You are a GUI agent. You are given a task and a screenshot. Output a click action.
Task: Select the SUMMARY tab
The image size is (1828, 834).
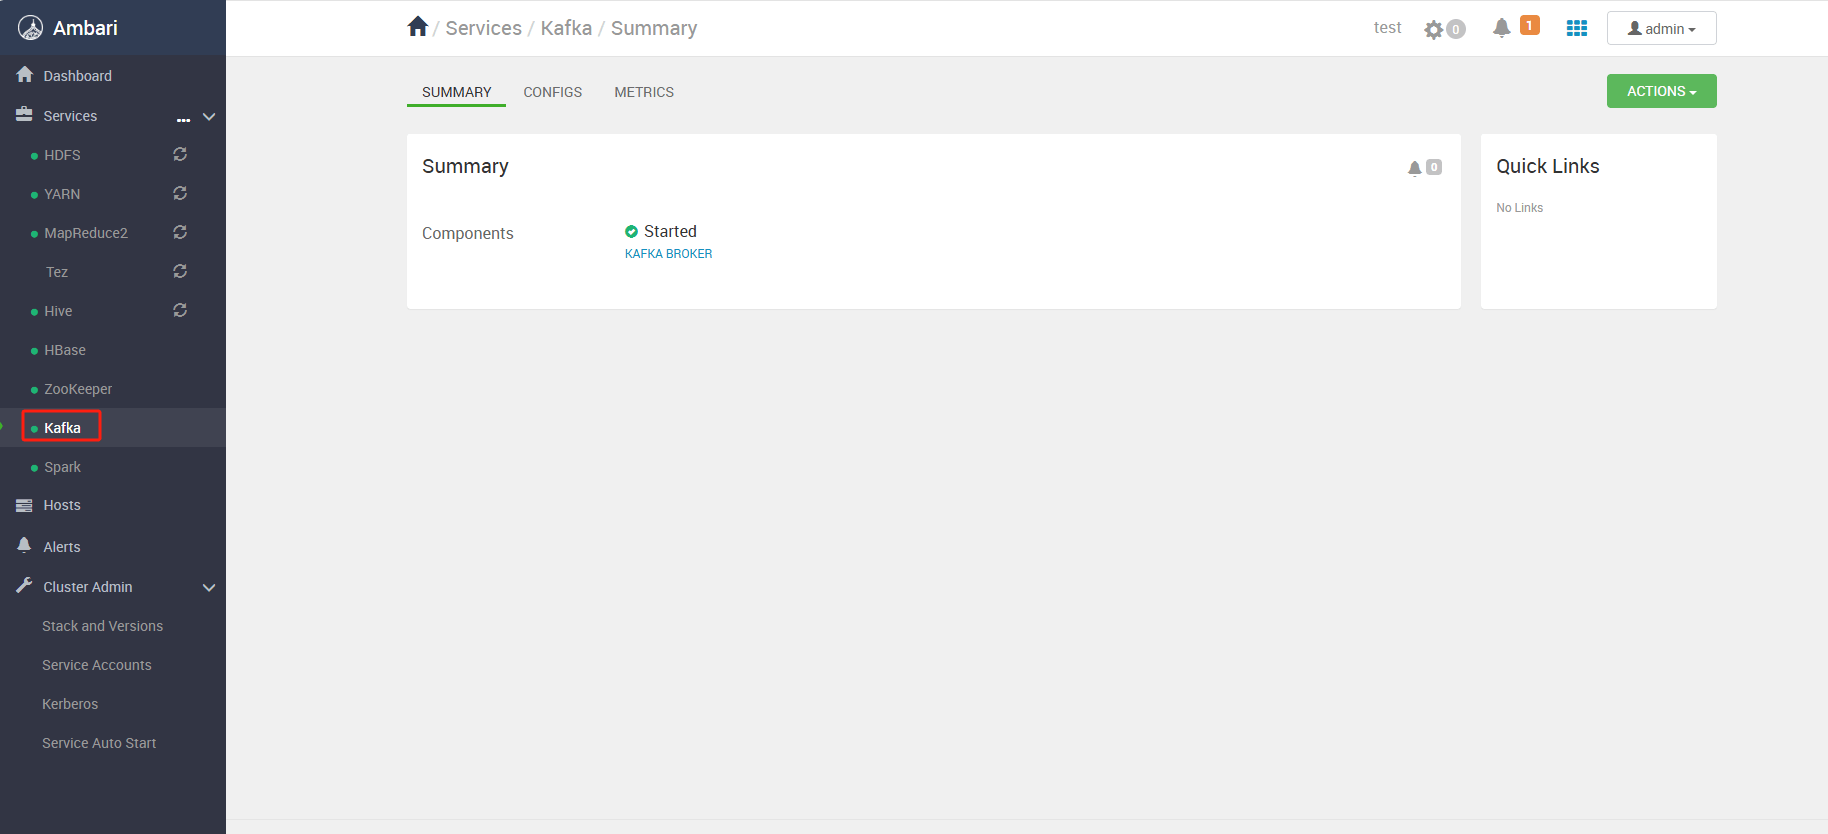tap(456, 92)
